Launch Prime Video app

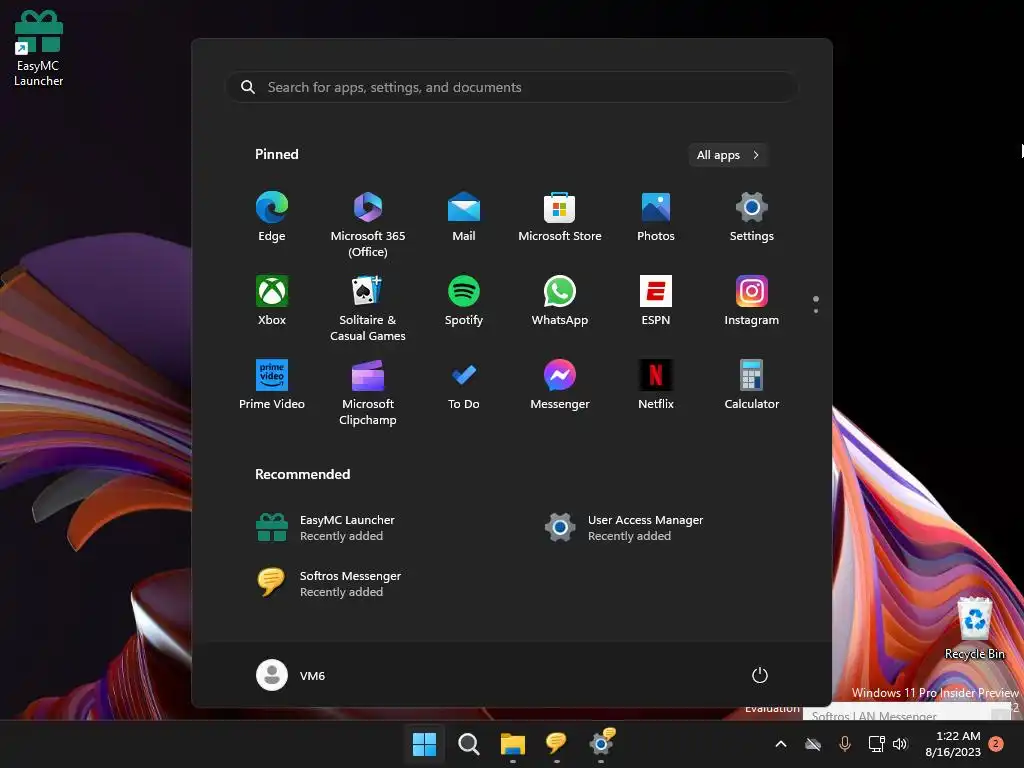[x=272, y=385]
